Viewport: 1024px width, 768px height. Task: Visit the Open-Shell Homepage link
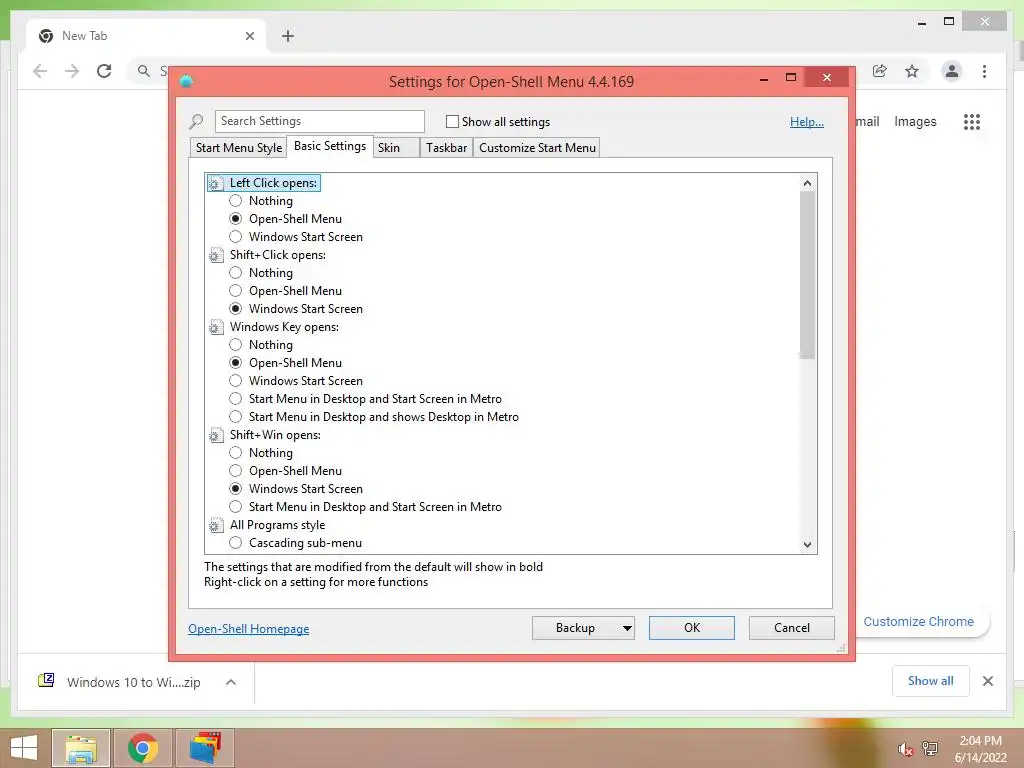pos(248,629)
